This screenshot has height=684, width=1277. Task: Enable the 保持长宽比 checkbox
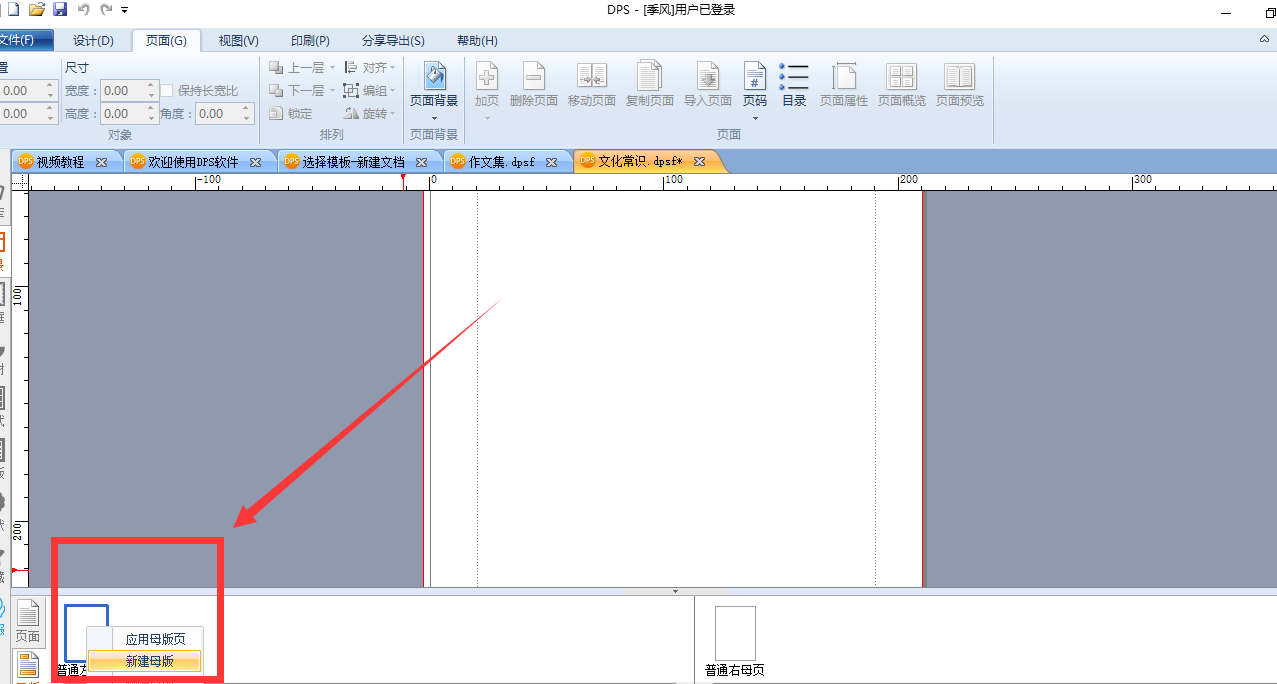click(167, 90)
